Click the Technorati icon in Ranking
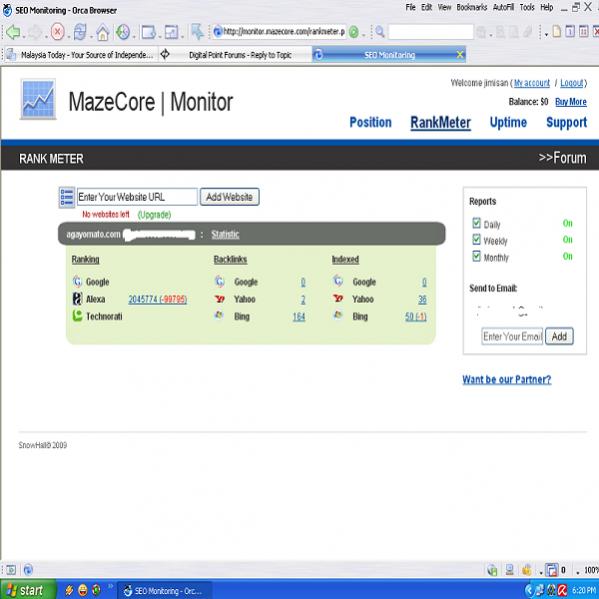The height and width of the screenshot is (599, 599). (77, 316)
